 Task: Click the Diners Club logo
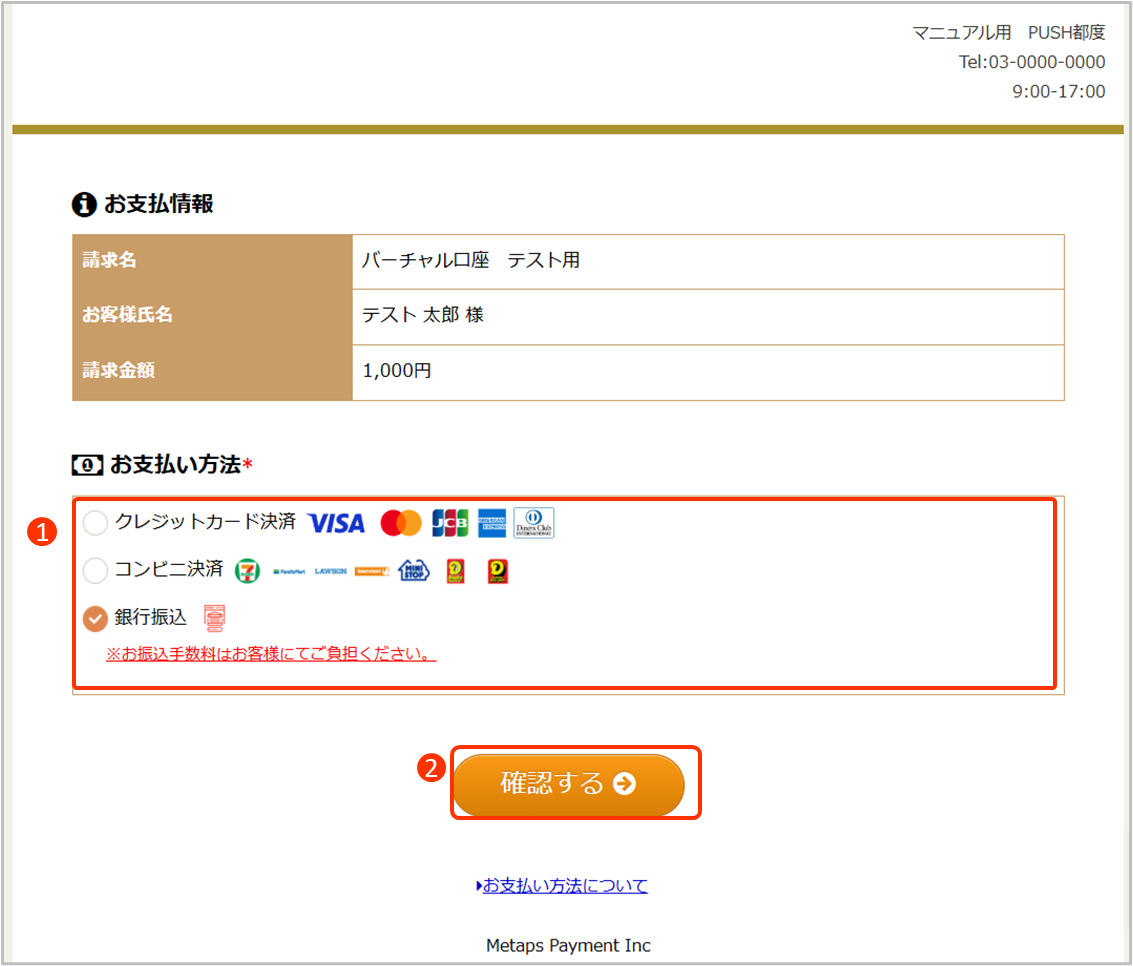coord(534,523)
